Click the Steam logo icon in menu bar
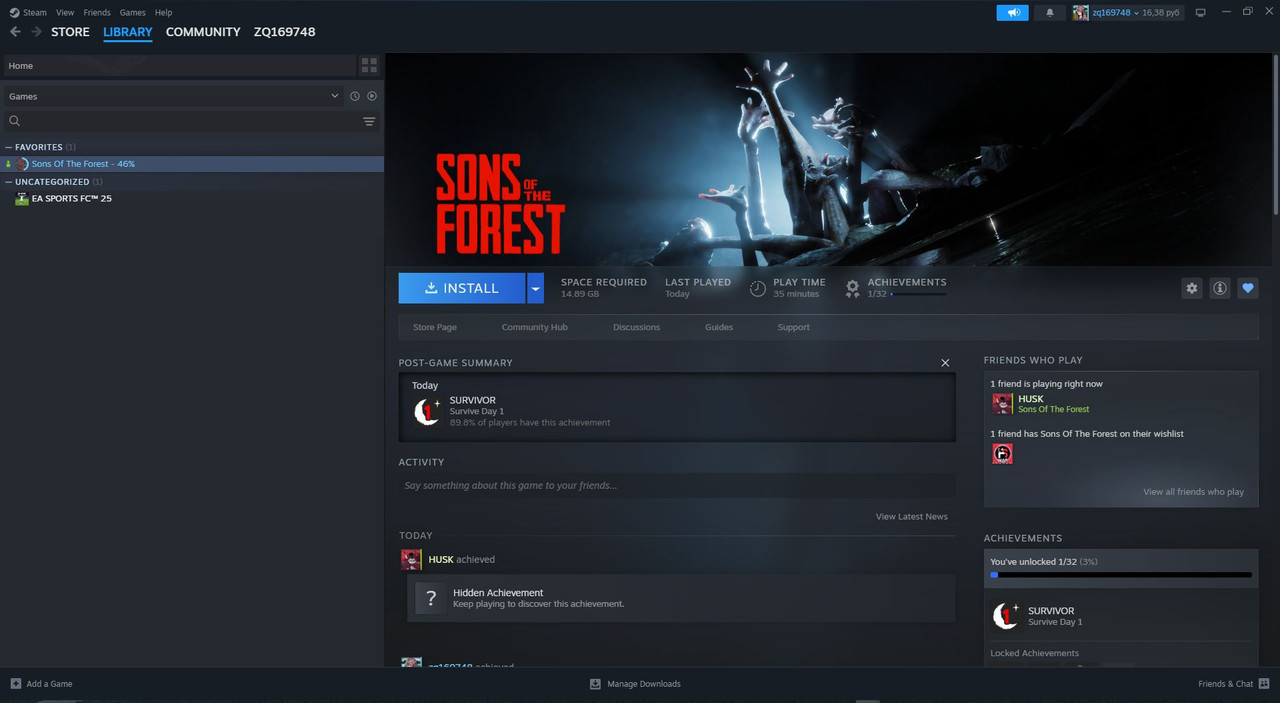Viewport: 1280px width, 703px height. (13, 12)
